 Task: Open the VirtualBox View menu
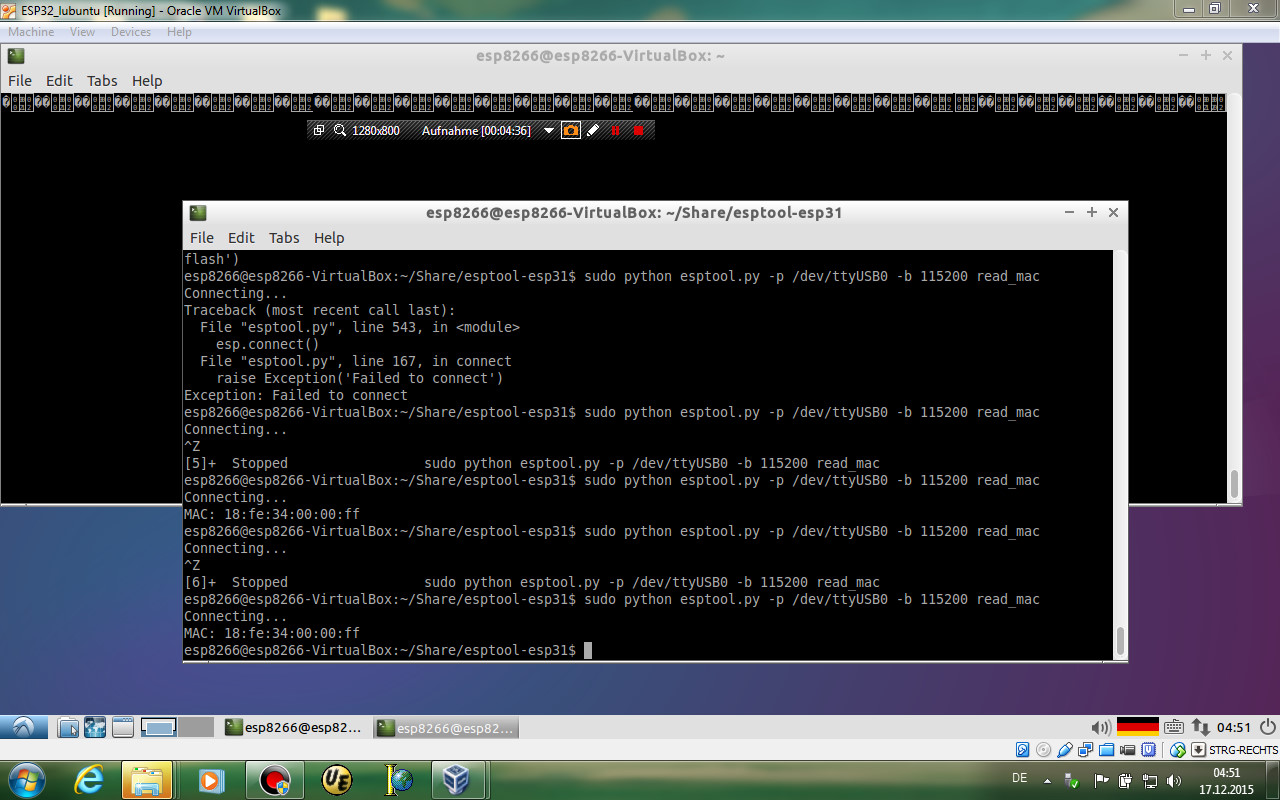coord(83,32)
